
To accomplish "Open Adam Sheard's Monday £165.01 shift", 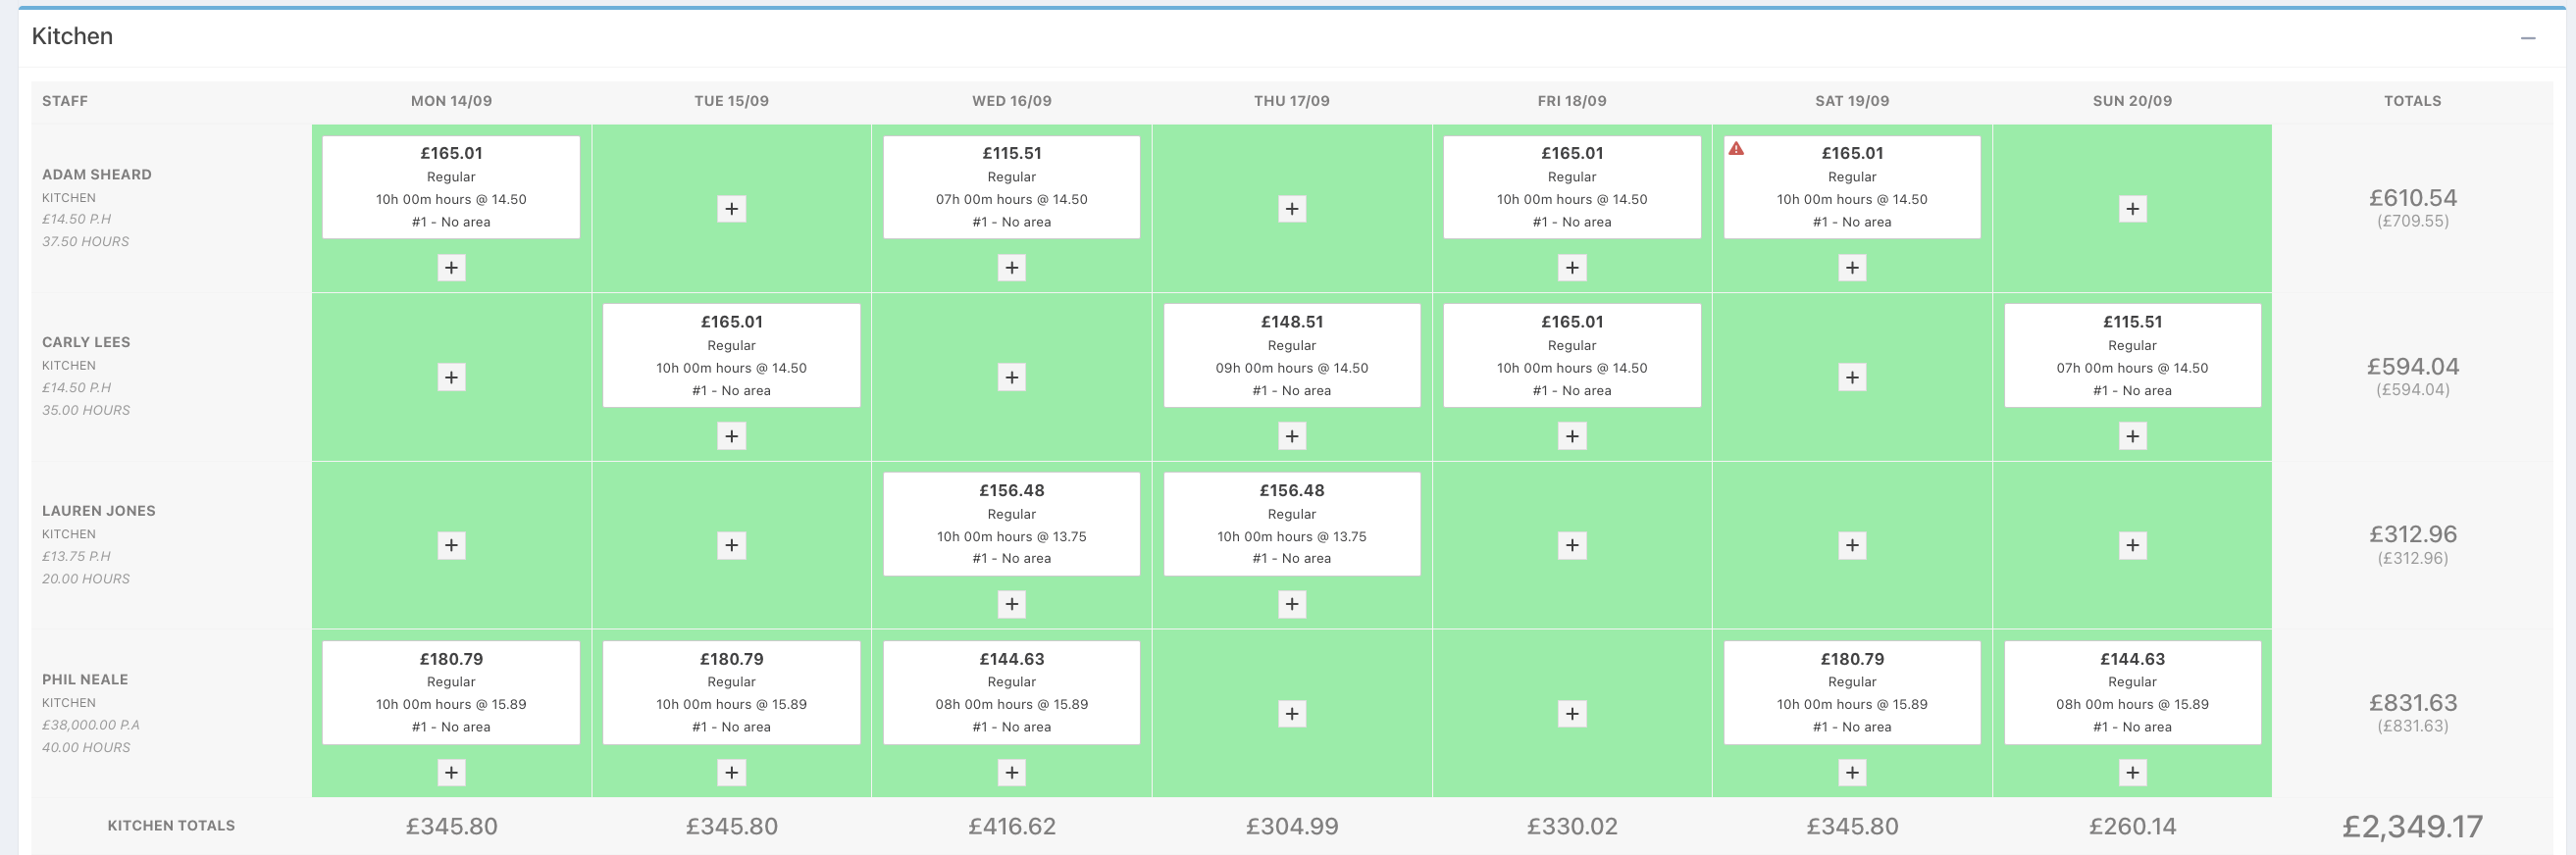I will (x=451, y=187).
